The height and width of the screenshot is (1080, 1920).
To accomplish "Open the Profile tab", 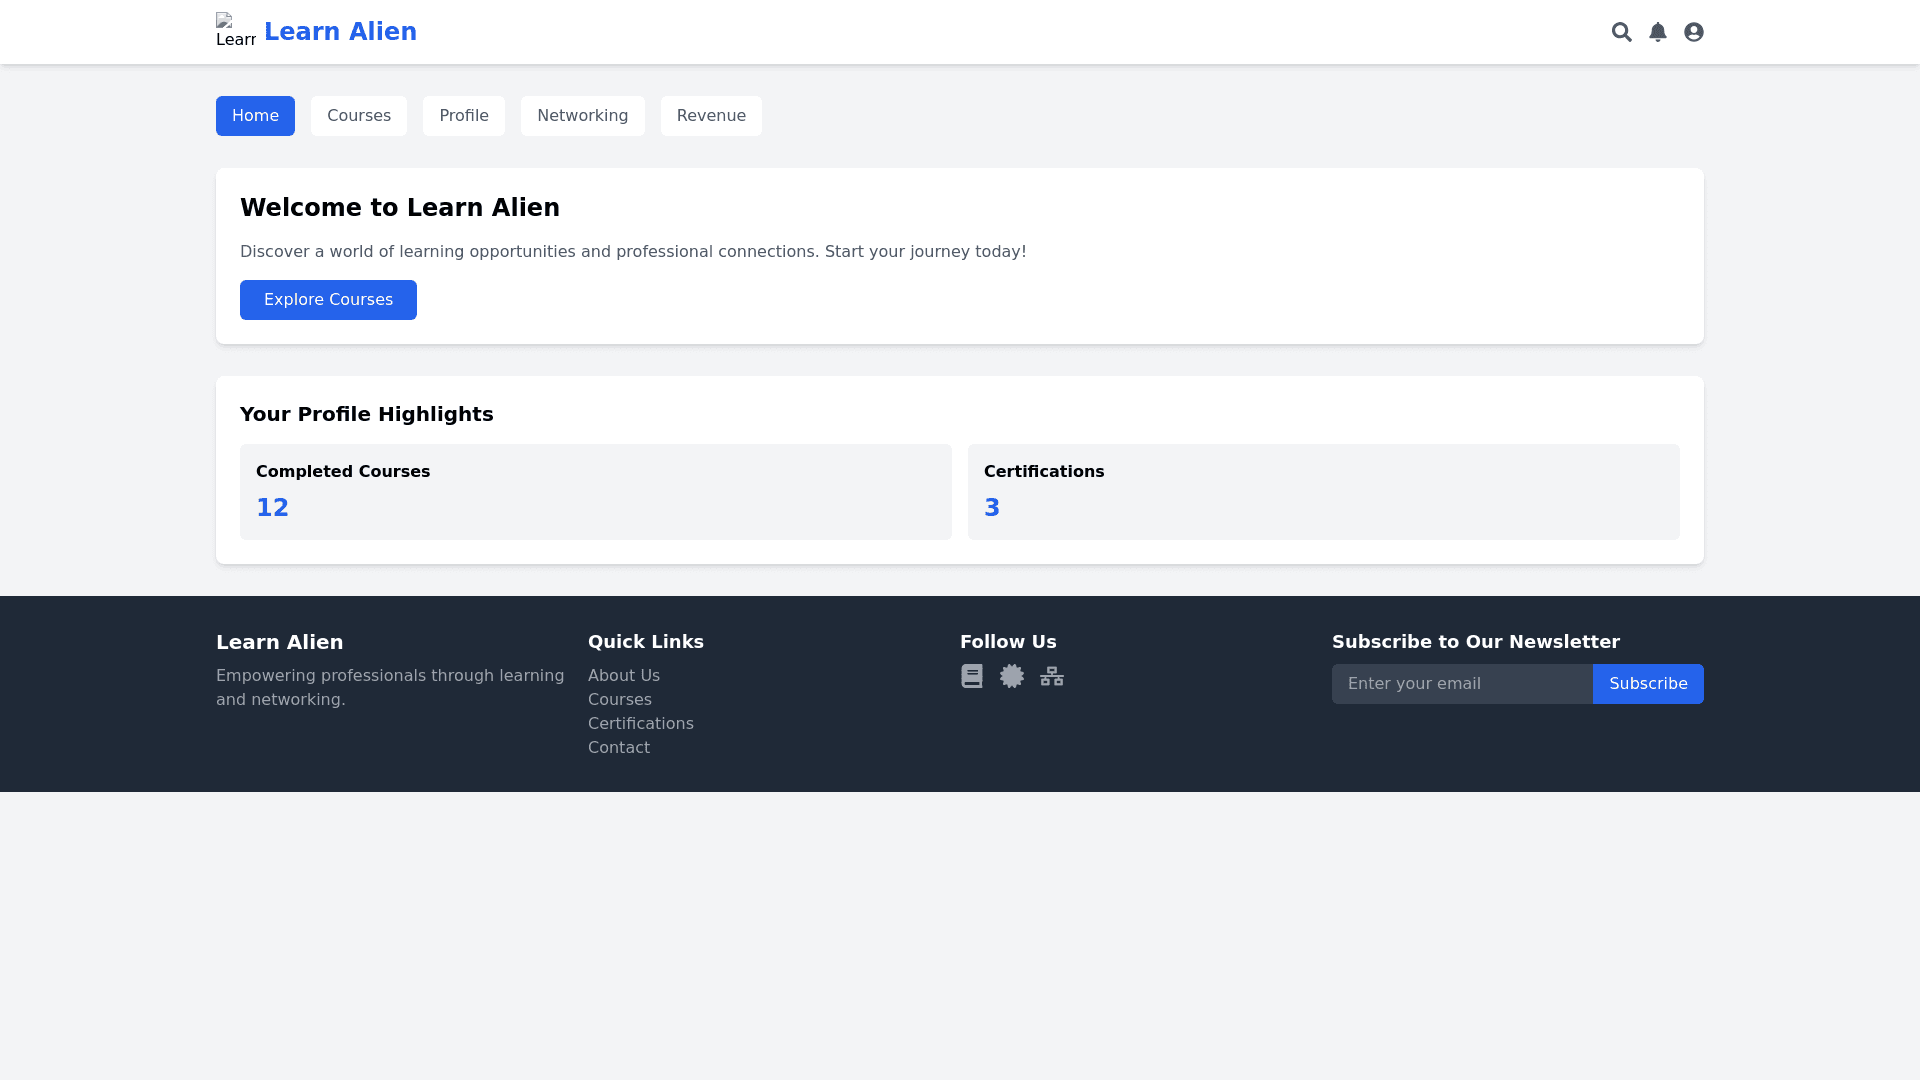I will pos(463,116).
